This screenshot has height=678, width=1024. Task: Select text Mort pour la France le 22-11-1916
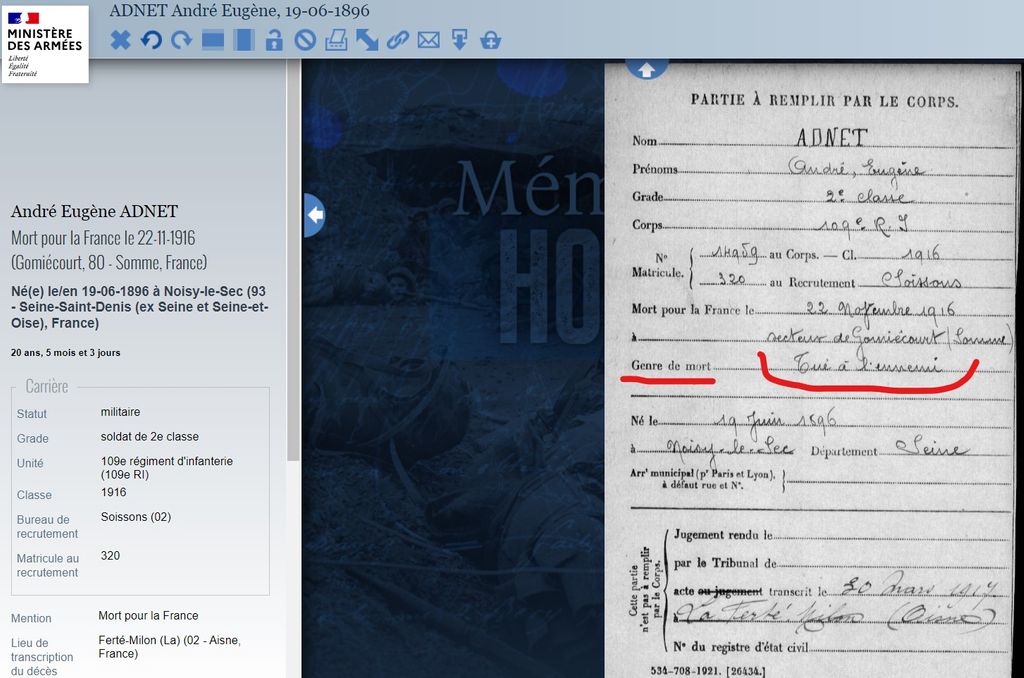pos(103,238)
